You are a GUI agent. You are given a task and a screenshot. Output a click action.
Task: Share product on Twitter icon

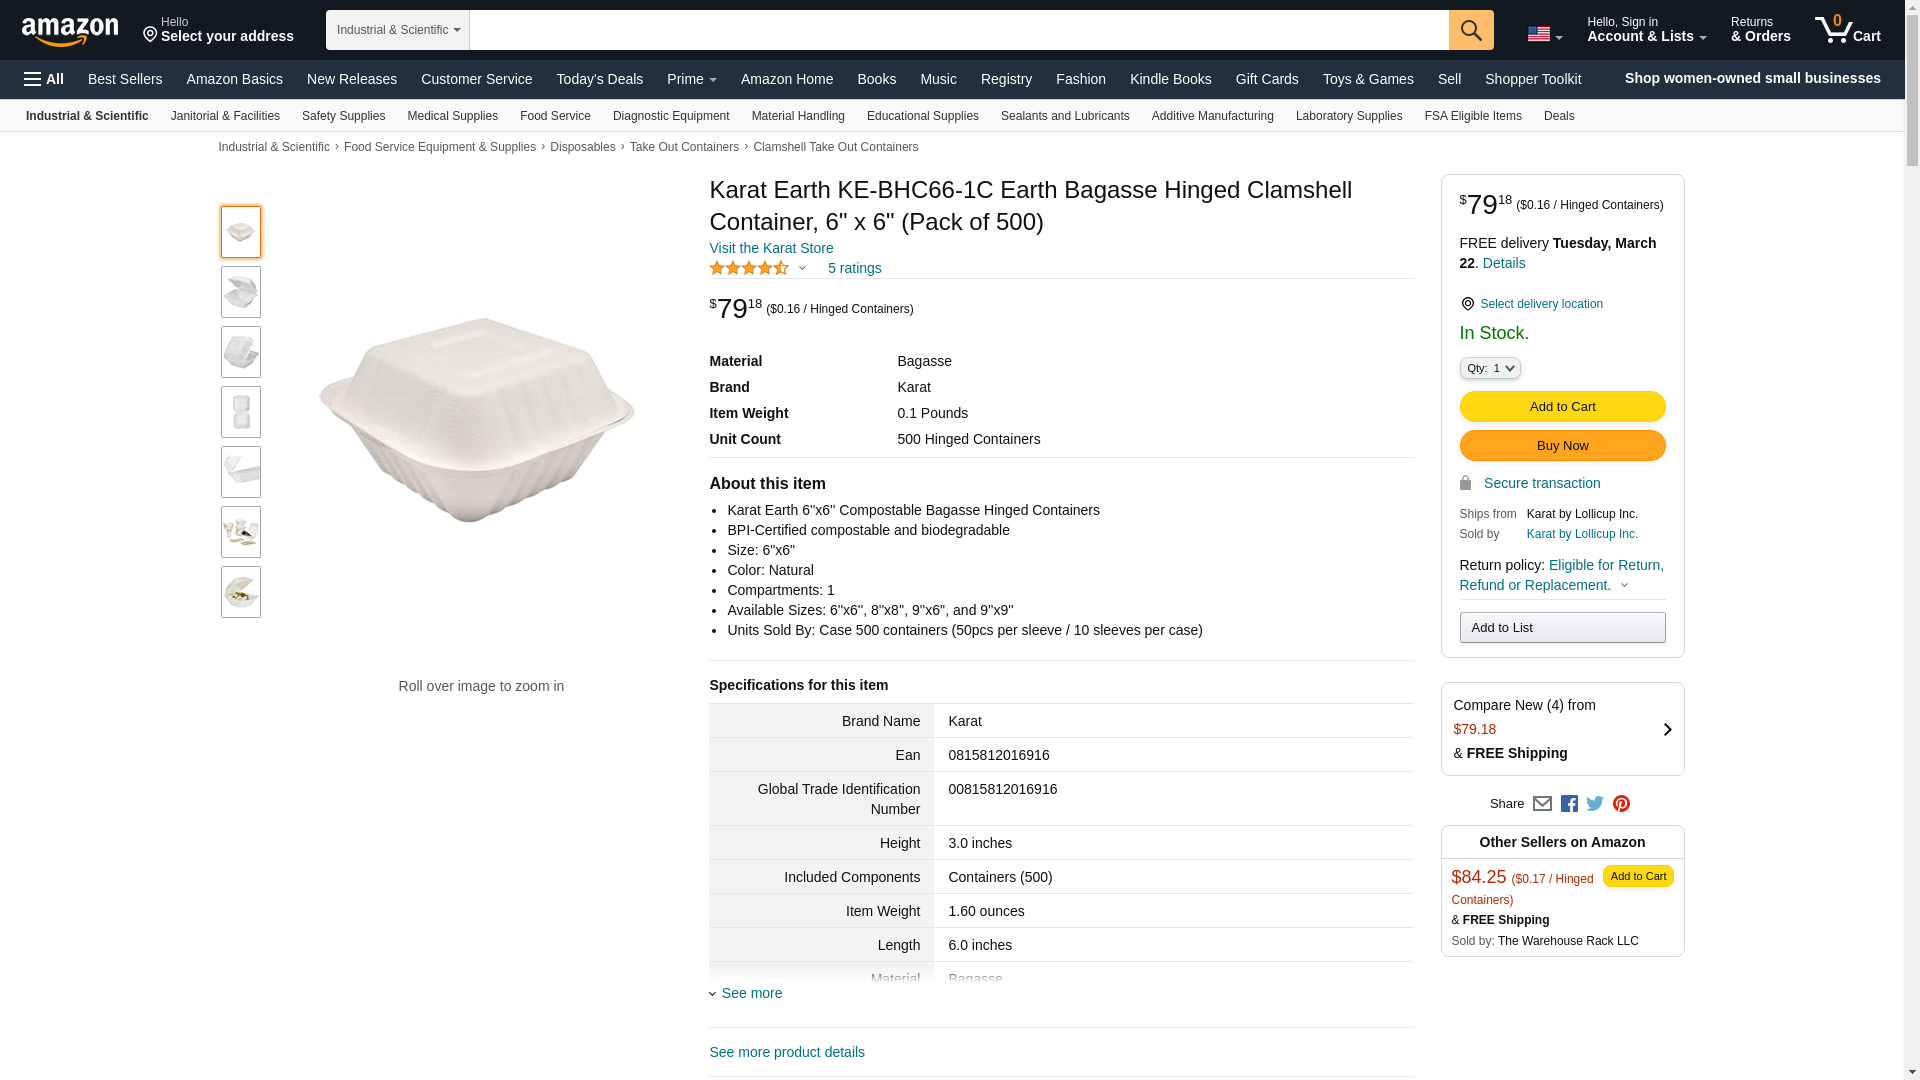pyautogui.click(x=1595, y=804)
